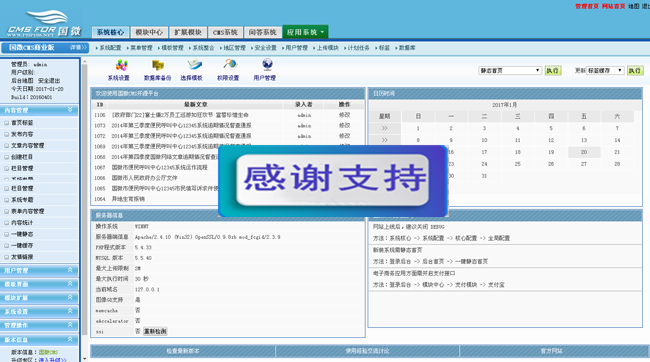Click 执行 next to 静态首页 dropdown
The image size is (650, 362).
coord(553,70)
